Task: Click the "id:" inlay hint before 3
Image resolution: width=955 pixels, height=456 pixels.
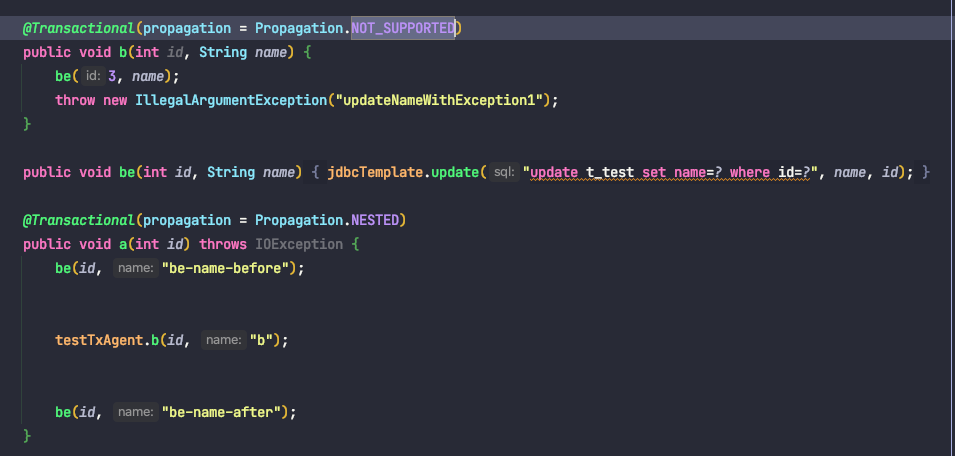Action: (x=93, y=76)
